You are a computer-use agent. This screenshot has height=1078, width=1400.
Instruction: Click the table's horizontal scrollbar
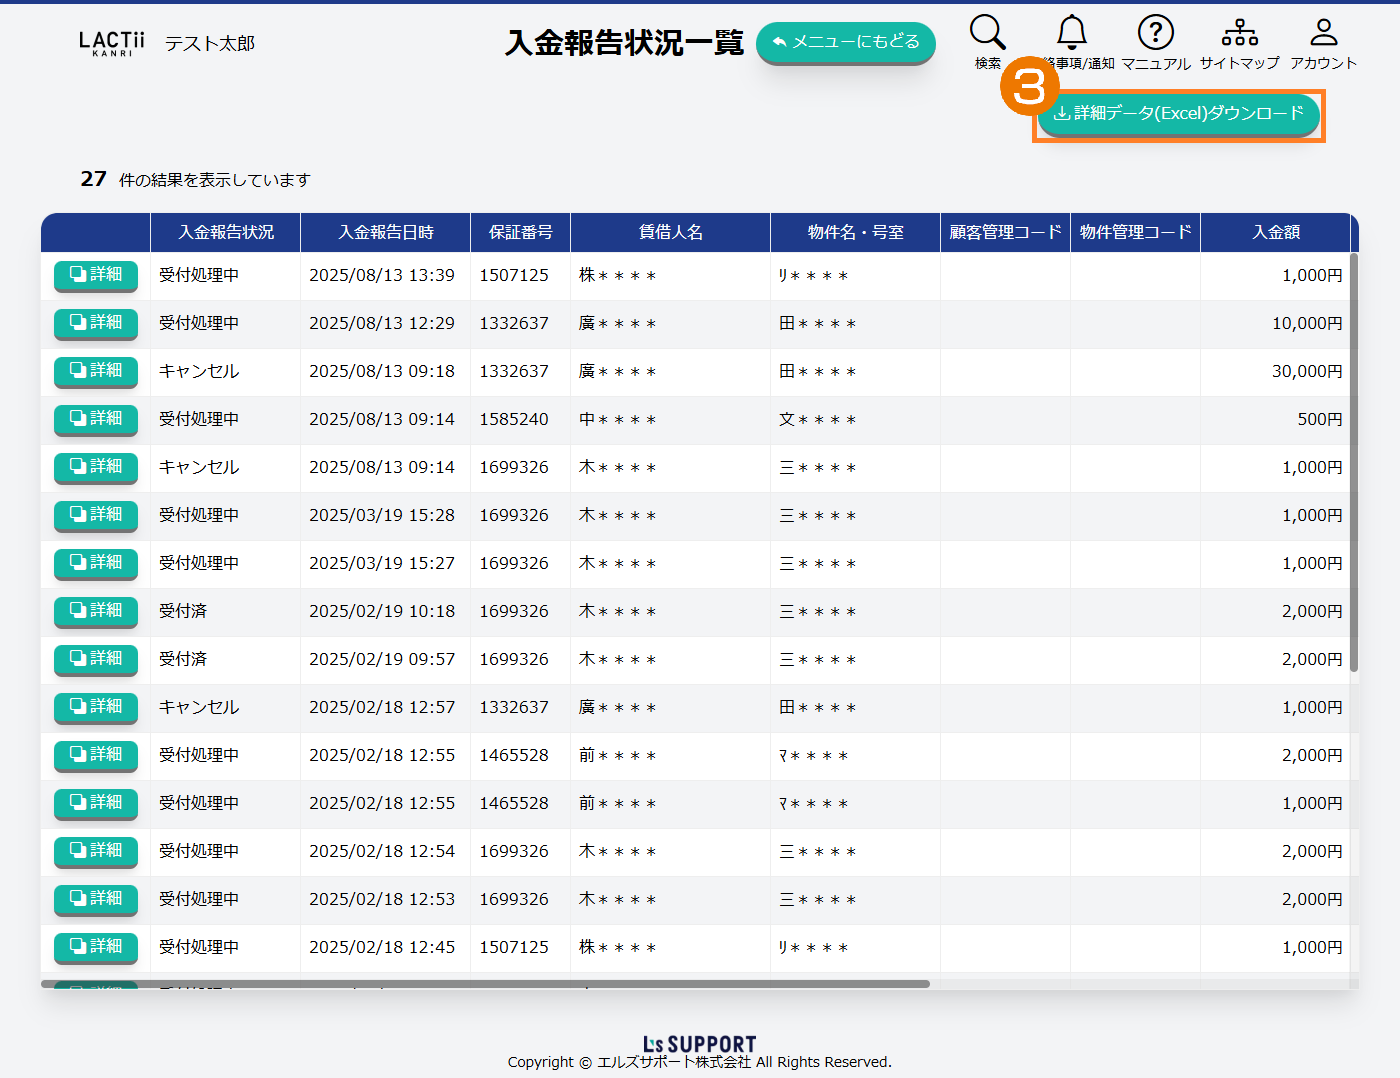[485, 984]
